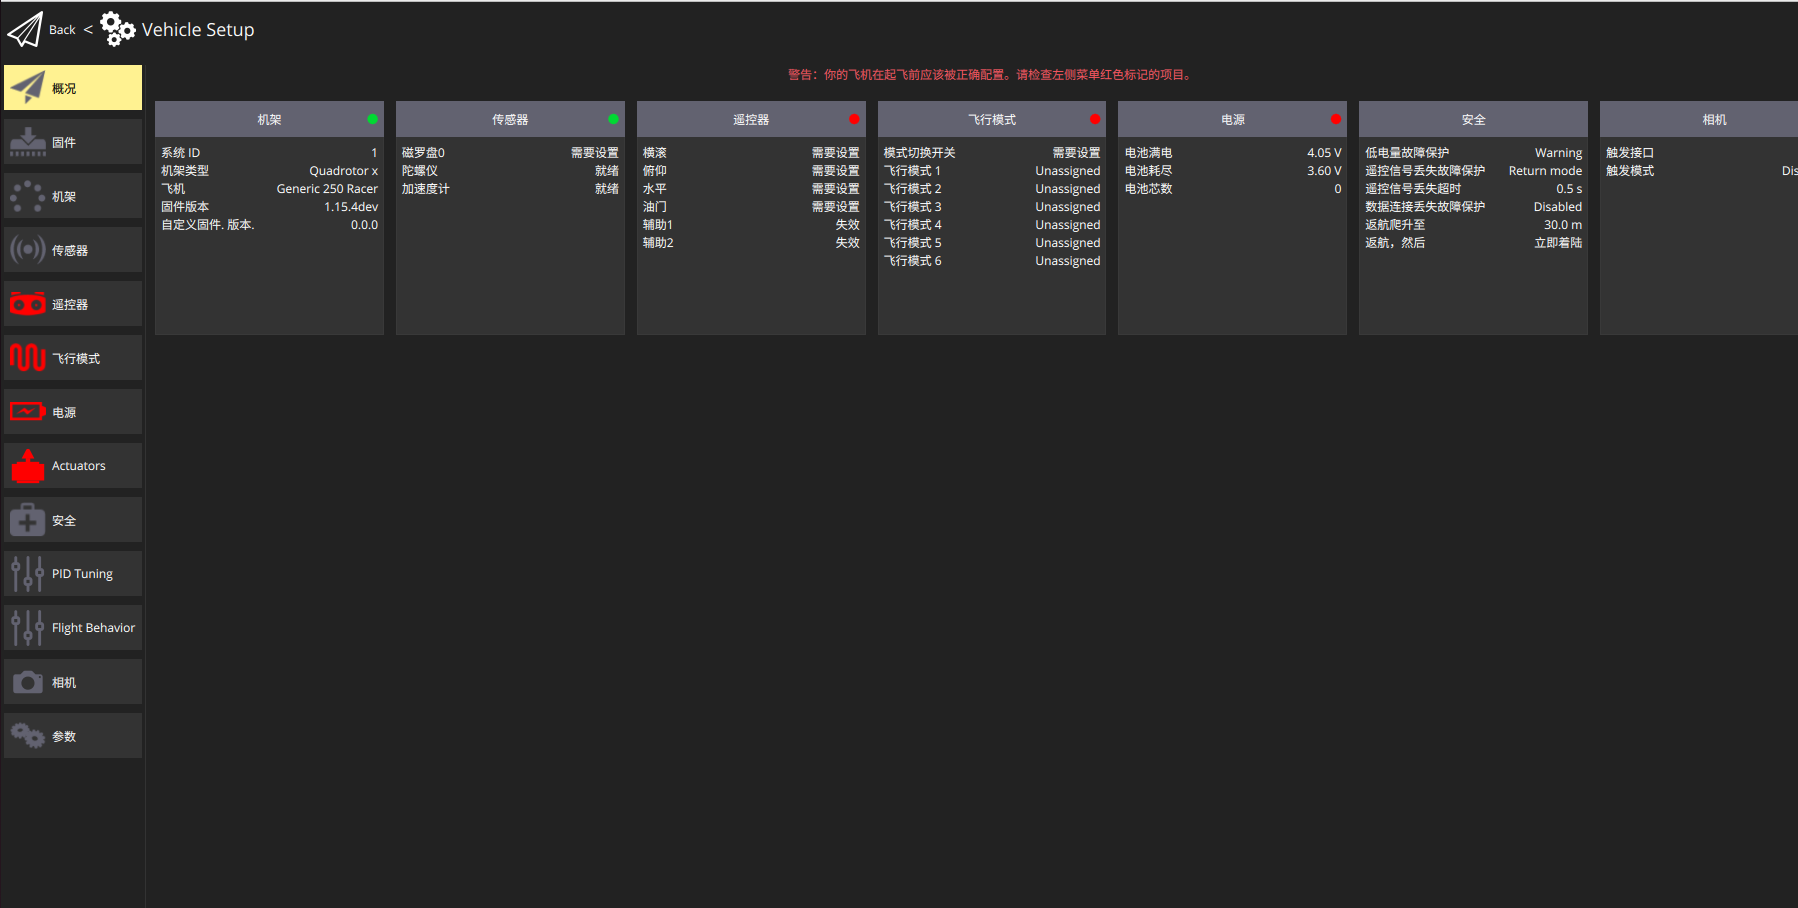Click the 电池芯数 row label

point(1149,189)
